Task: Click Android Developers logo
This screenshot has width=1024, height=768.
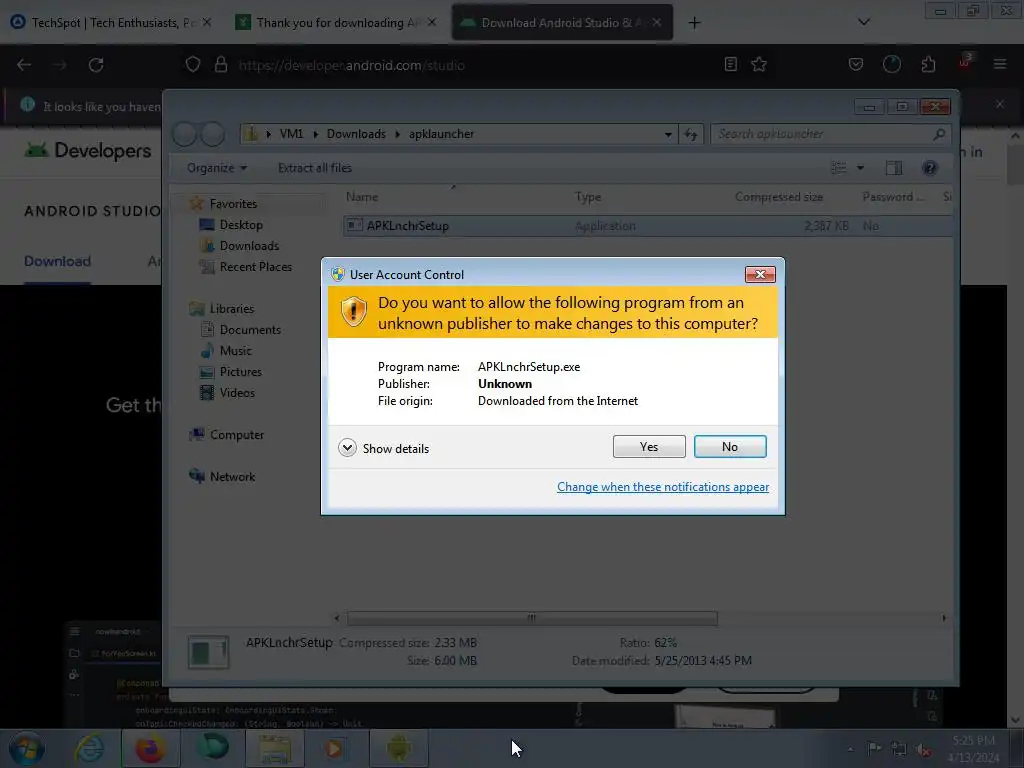Action: (88, 150)
